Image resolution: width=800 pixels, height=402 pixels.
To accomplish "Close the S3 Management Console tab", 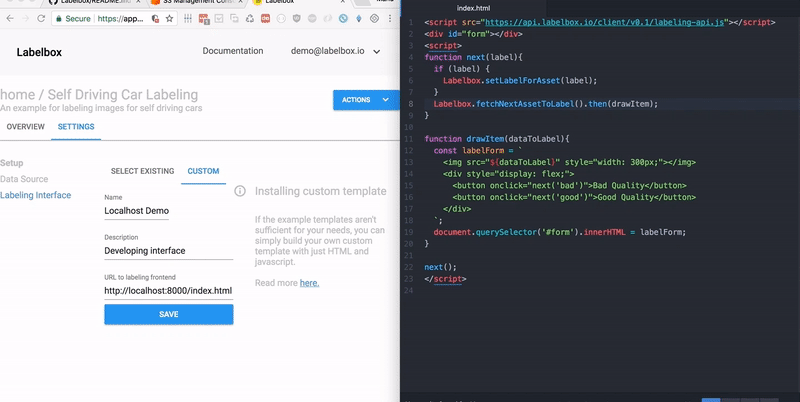I will [x=240, y=2].
